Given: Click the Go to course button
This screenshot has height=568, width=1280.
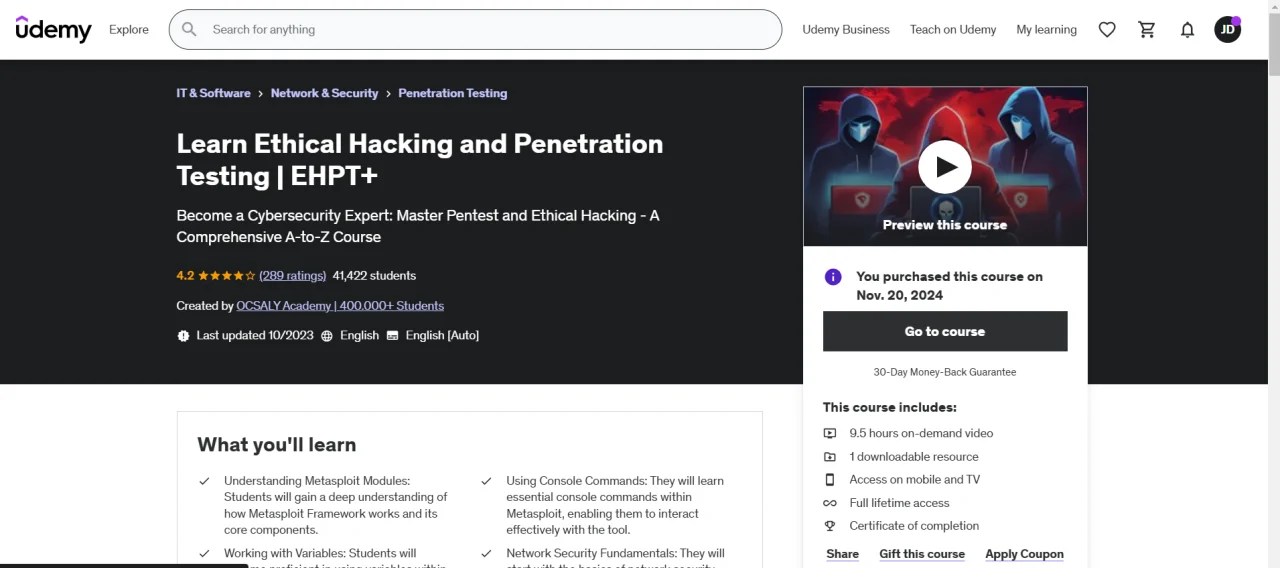Looking at the screenshot, I should [x=945, y=331].
